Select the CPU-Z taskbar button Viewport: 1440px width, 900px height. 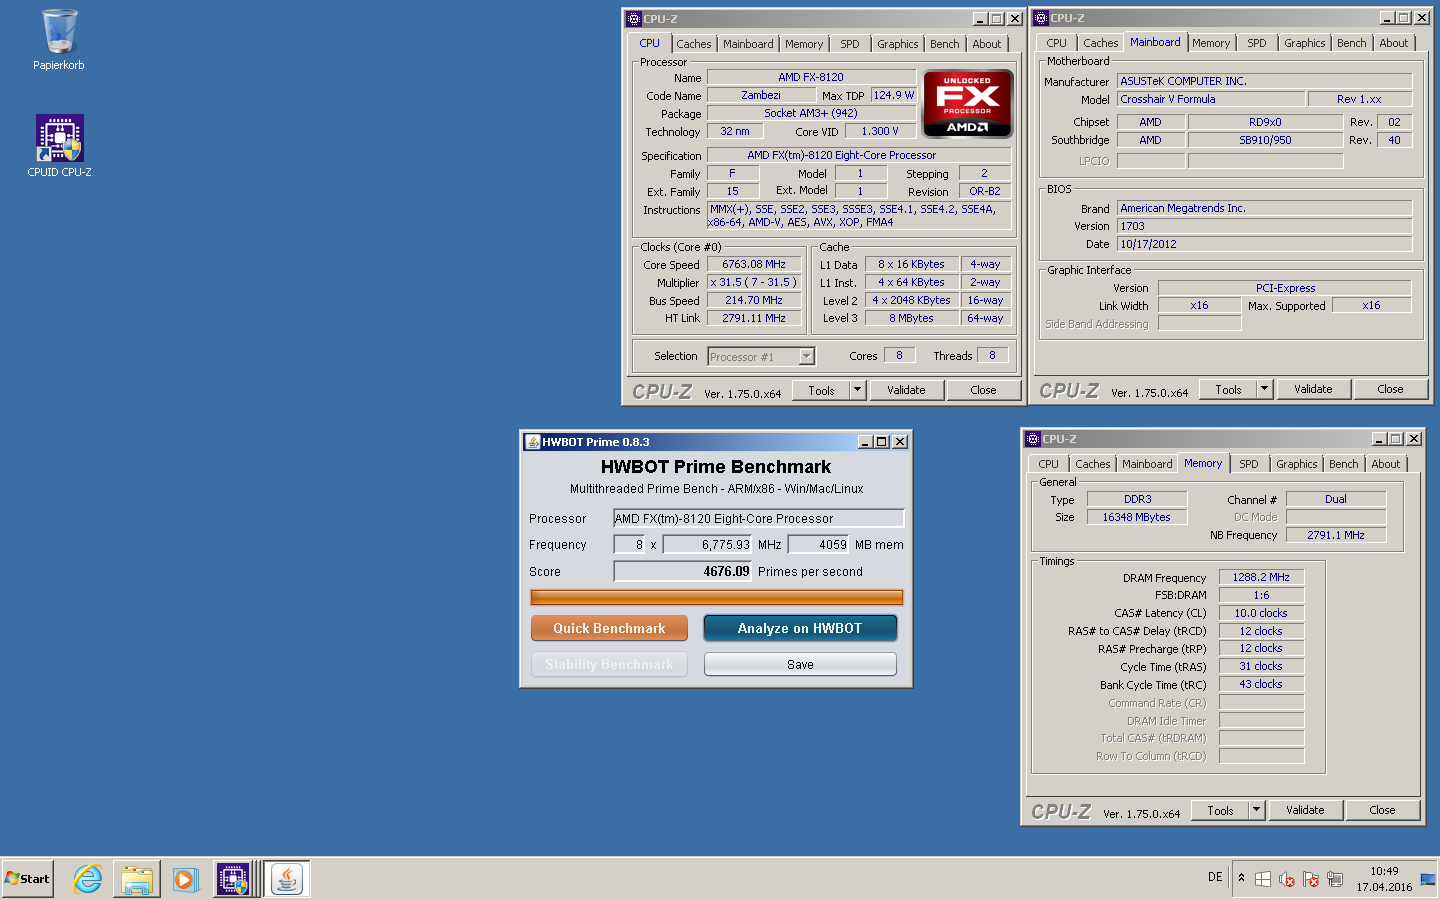point(233,879)
